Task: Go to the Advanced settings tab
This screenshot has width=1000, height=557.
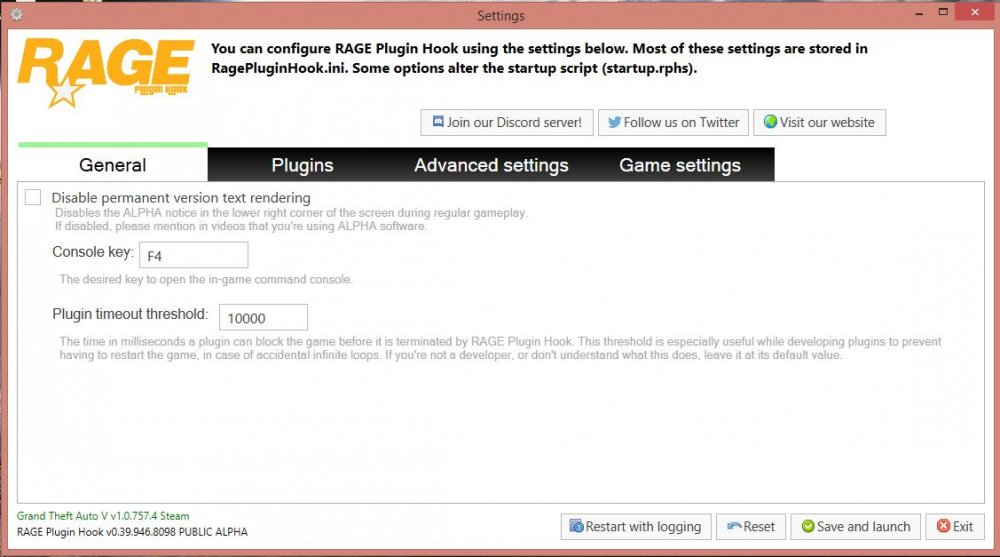Action: click(x=491, y=165)
